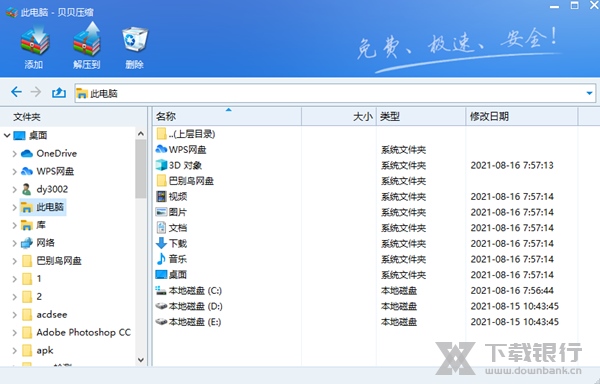Image resolution: width=600 pixels, height=384 pixels.
Task: Sort by the 类型 column header
Action: (421, 116)
